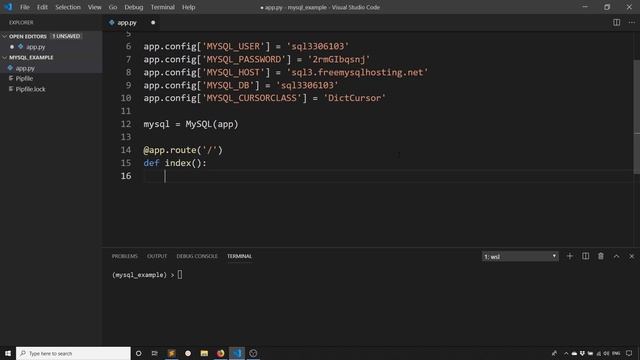The width and height of the screenshot is (640, 360).
Task: Open the Windows Start menu
Action: [x=8, y=353]
